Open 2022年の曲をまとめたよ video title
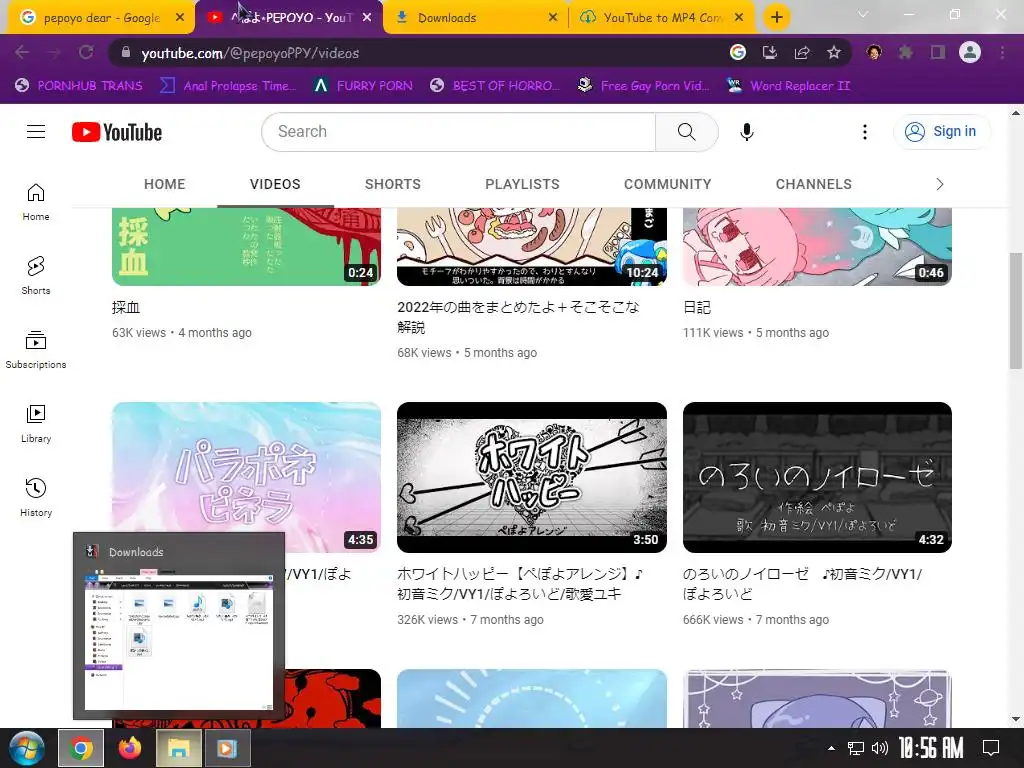This screenshot has height=768, width=1024. [519, 317]
